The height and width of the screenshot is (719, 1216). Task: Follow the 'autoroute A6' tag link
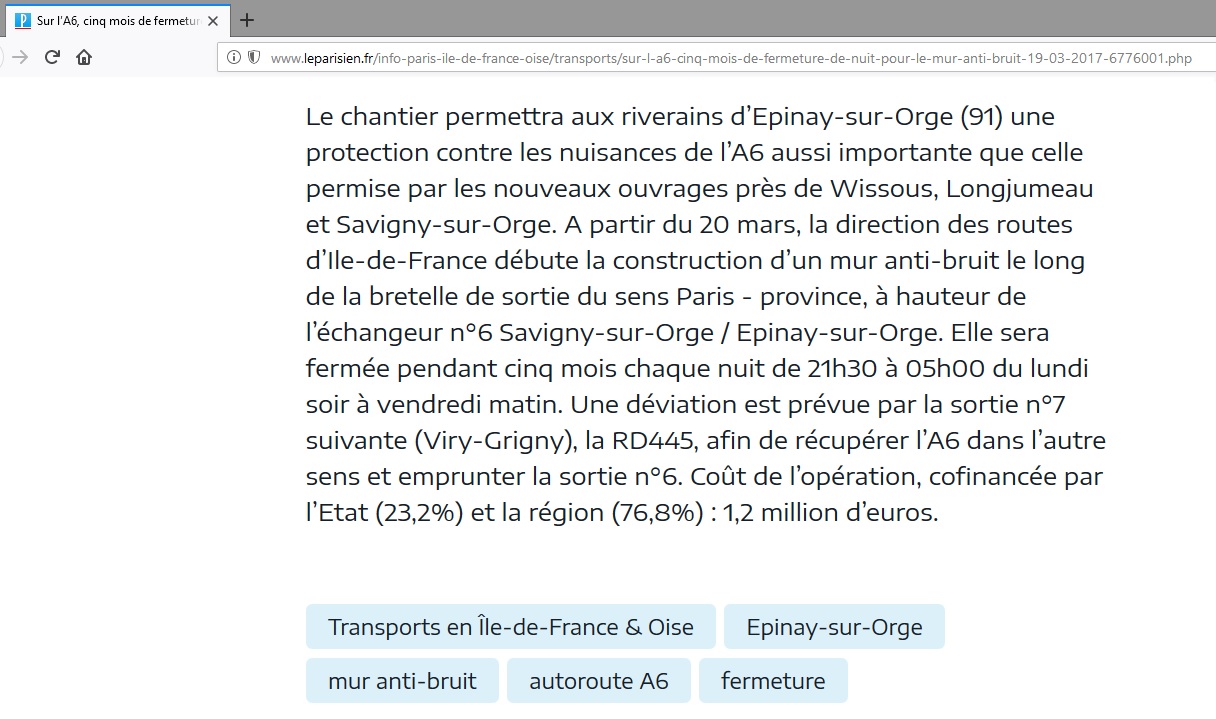point(598,681)
